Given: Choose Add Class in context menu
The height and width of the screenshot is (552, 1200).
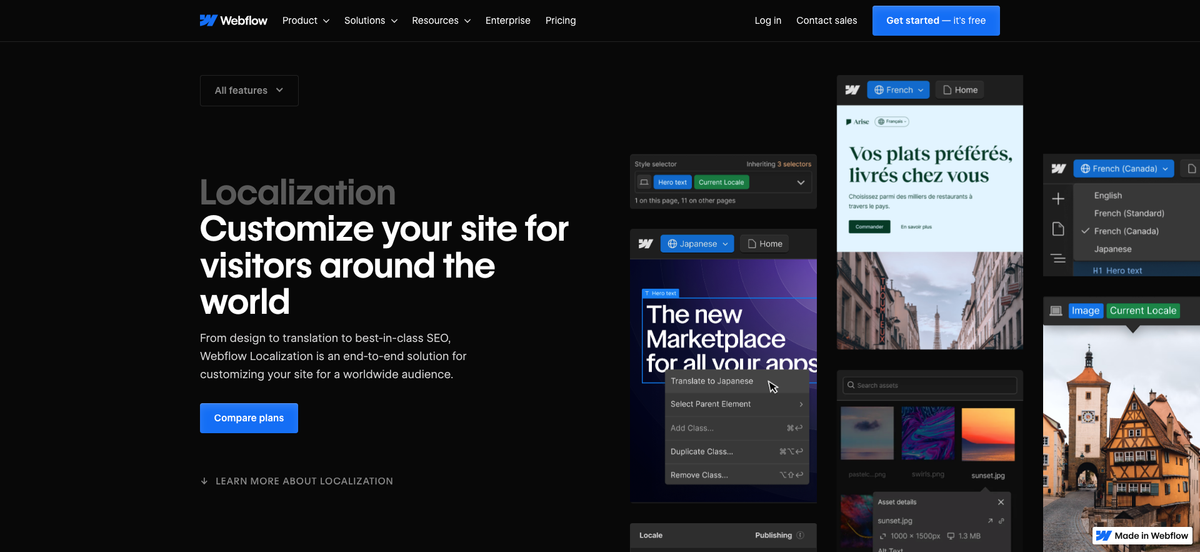Looking at the screenshot, I should (x=737, y=428).
